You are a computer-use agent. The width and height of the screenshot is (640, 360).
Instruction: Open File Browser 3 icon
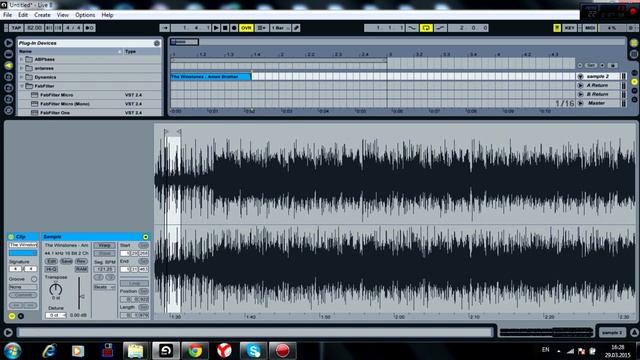coord(8,99)
